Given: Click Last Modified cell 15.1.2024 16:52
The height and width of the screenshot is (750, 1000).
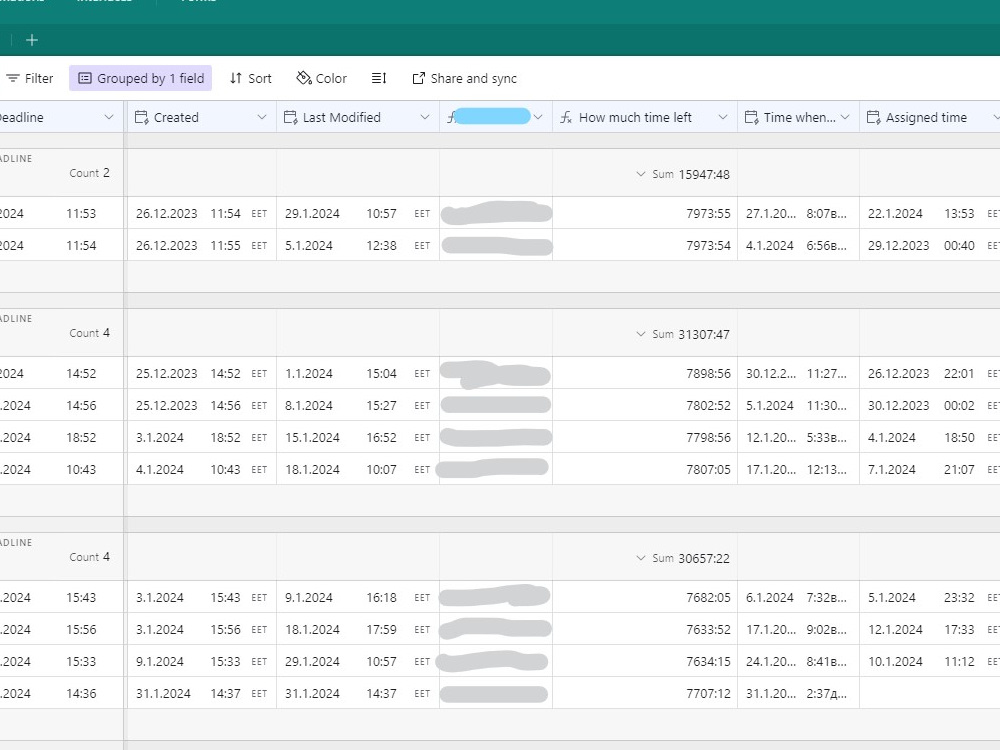Looking at the screenshot, I should pyautogui.click(x=358, y=437).
